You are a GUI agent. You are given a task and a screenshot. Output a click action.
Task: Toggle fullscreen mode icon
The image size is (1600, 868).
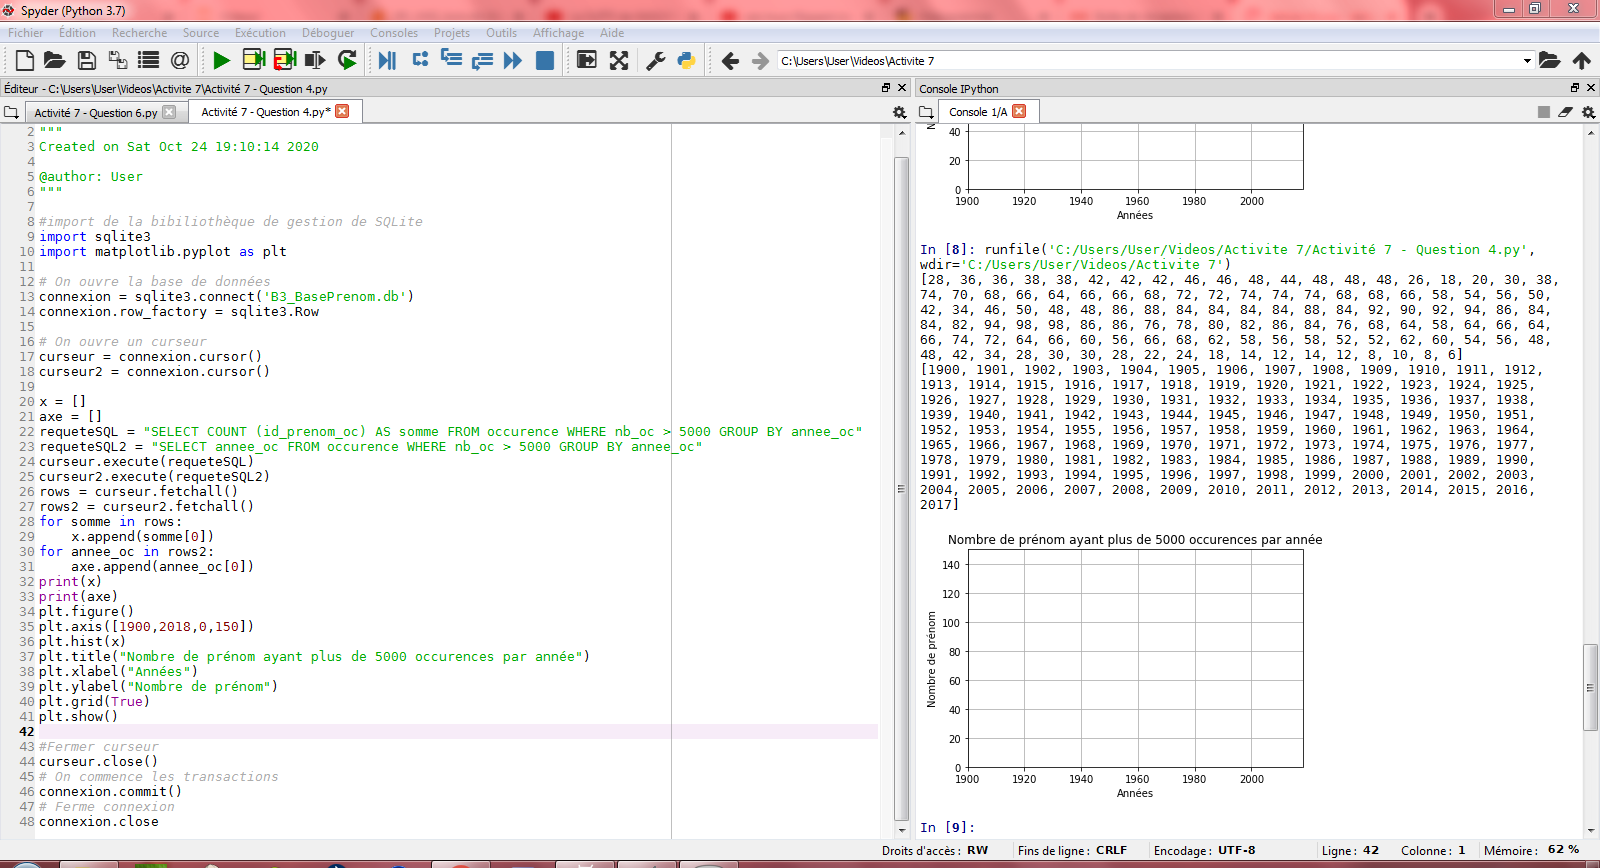coord(619,60)
